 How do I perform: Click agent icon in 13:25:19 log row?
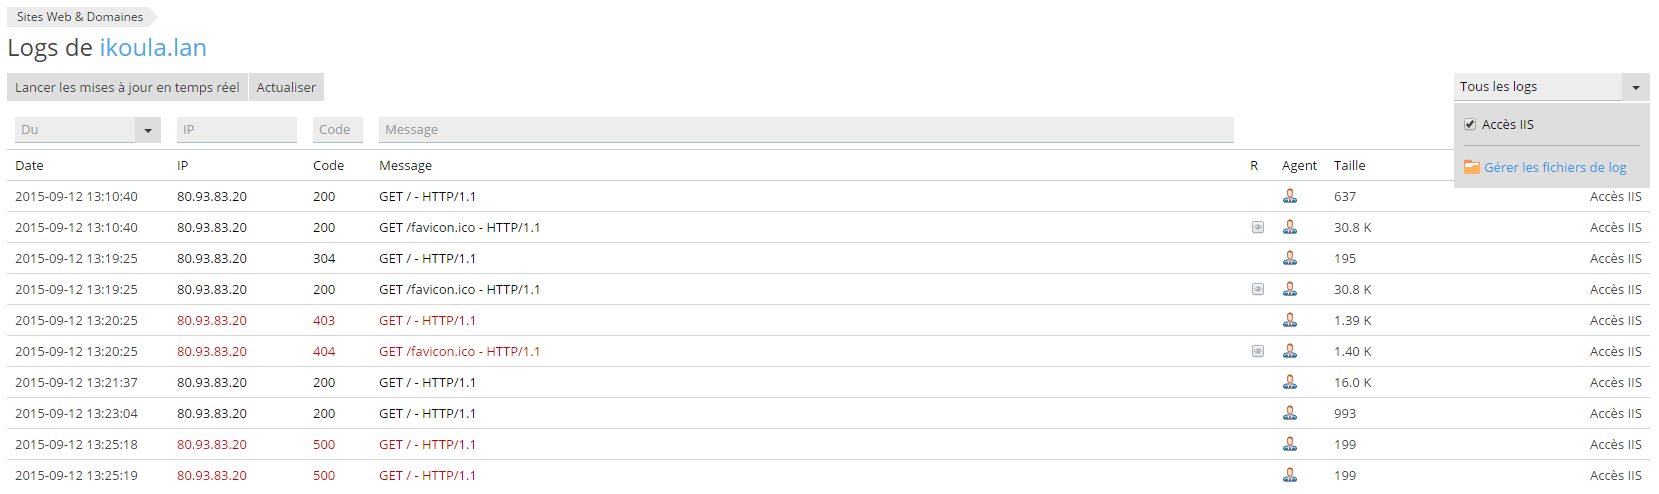click(1290, 475)
